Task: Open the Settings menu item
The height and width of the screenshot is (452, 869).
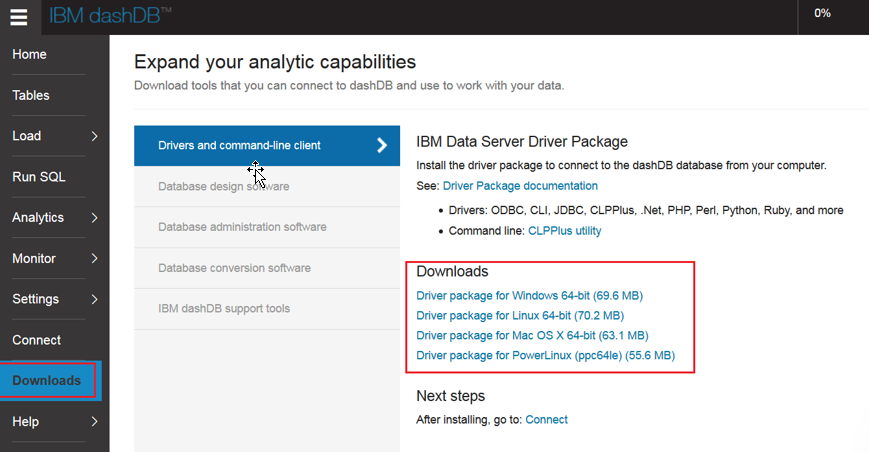Action: [x=35, y=299]
